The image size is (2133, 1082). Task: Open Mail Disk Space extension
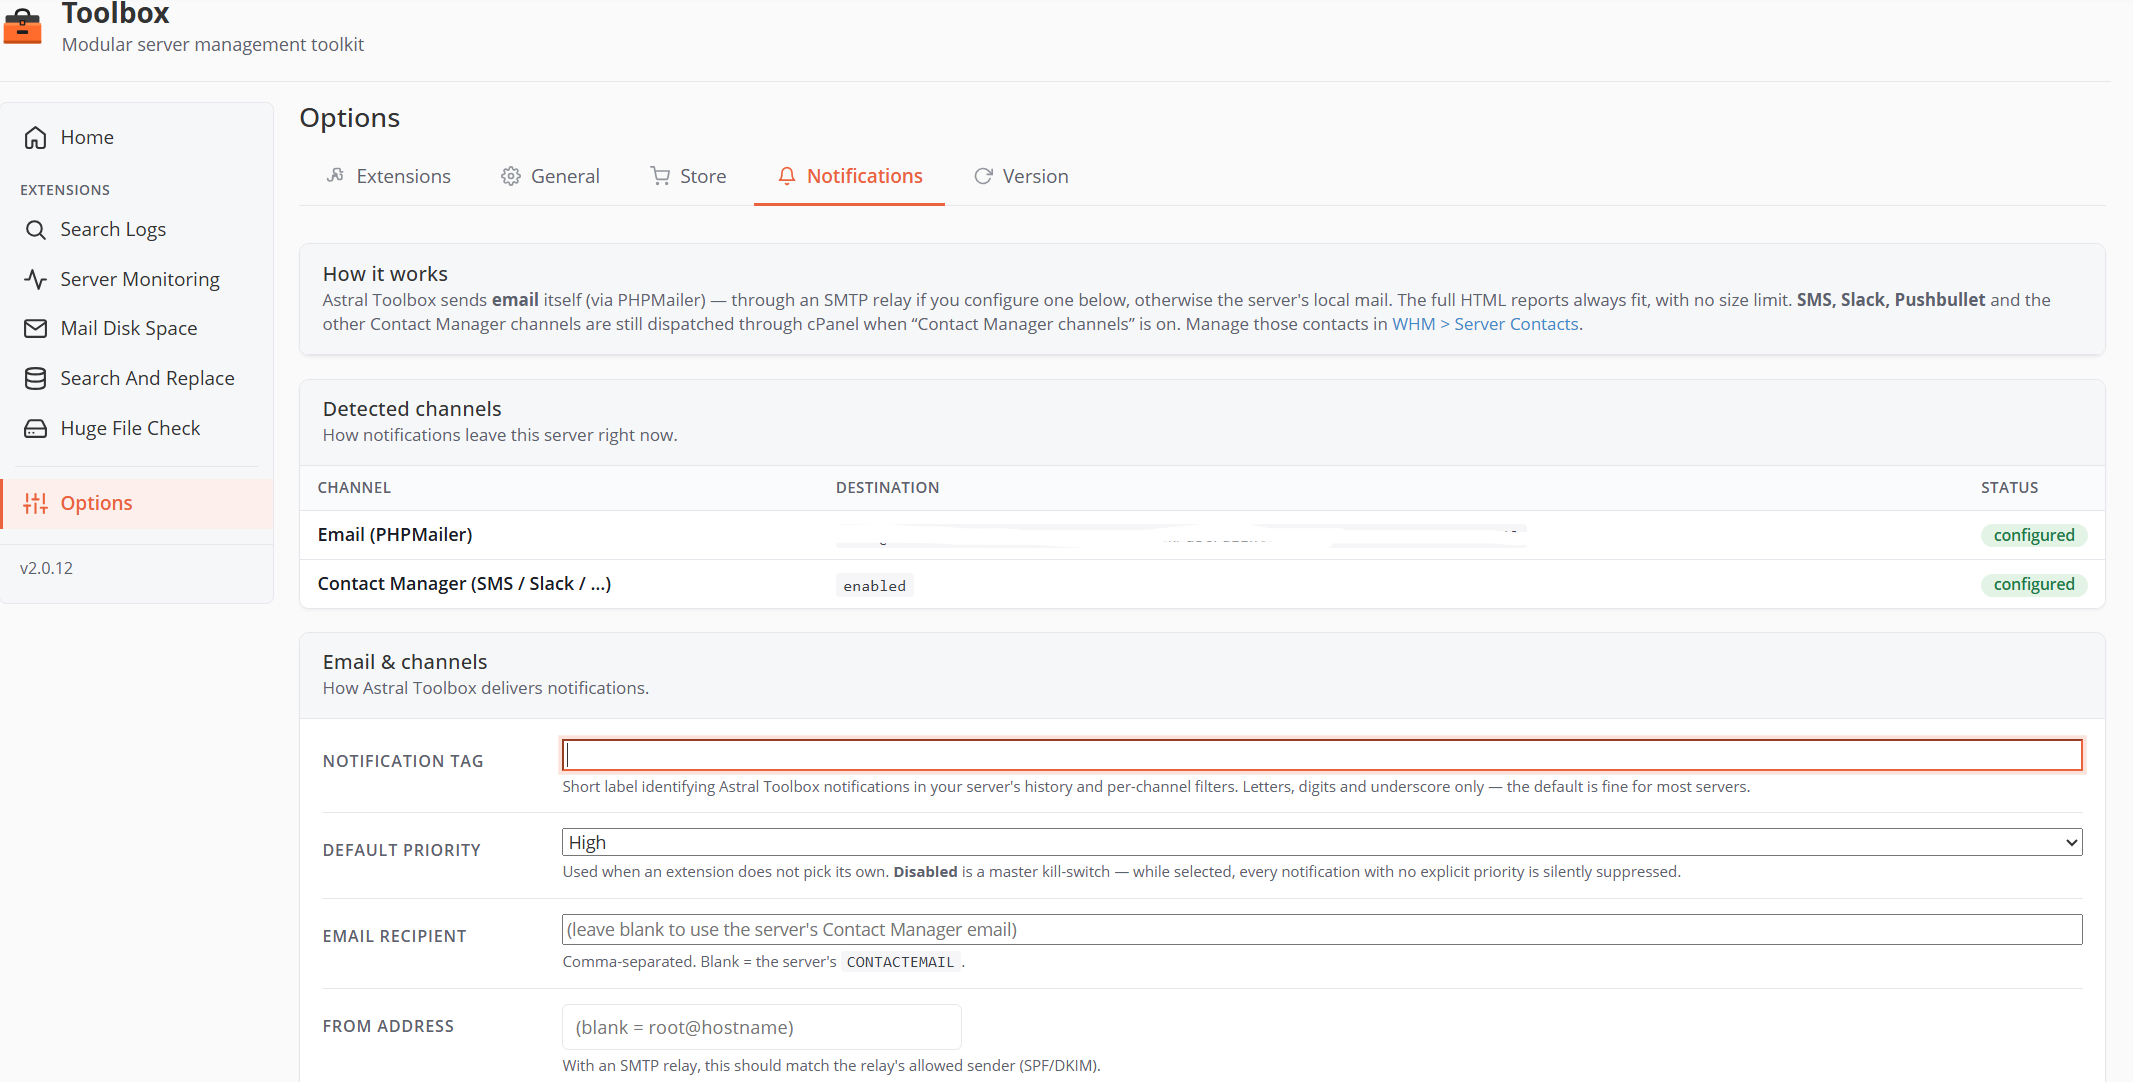pos(137,328)
